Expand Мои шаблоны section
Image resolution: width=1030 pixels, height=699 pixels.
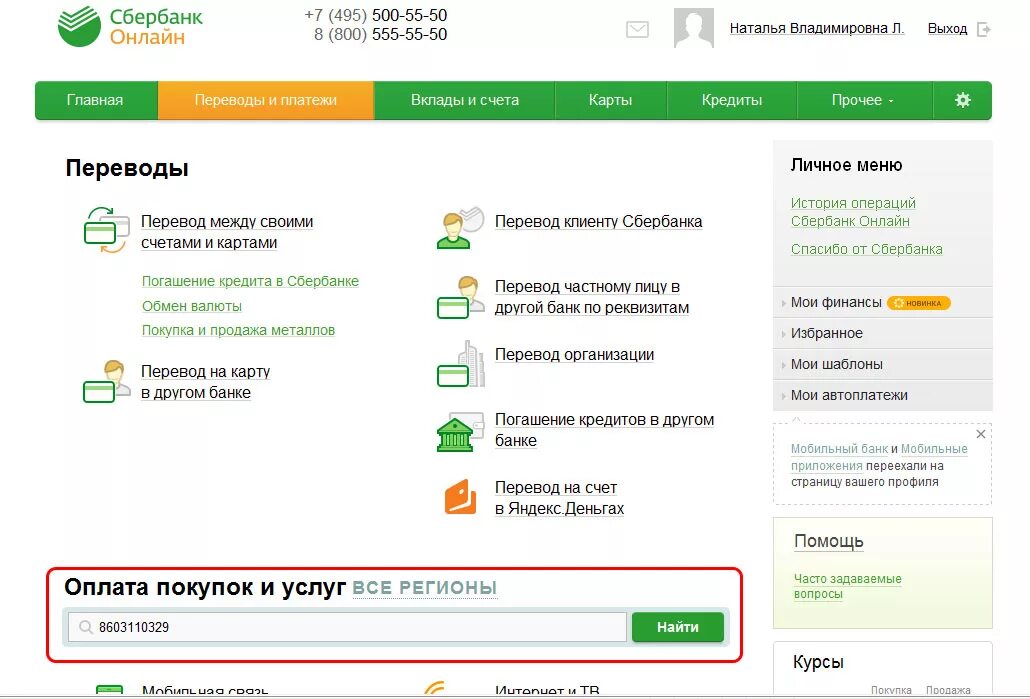(882, 364)
